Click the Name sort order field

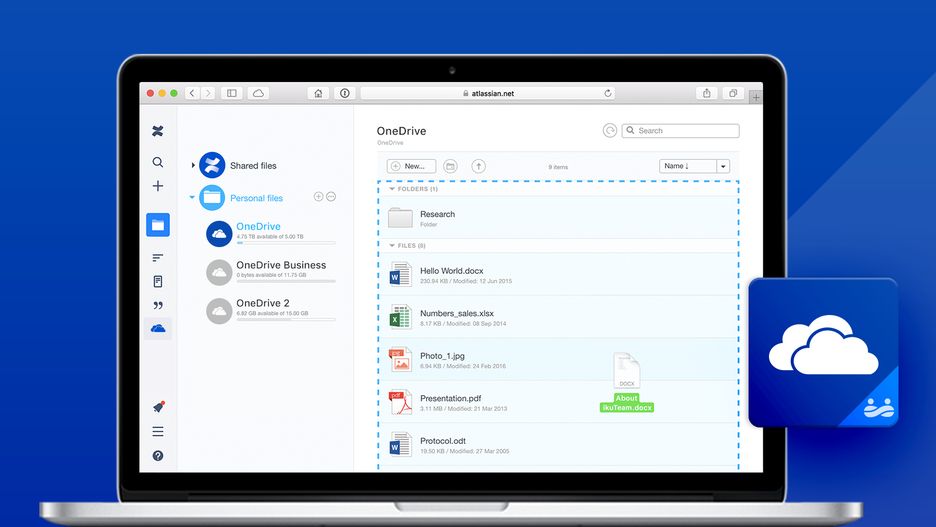tap(688, 167)
